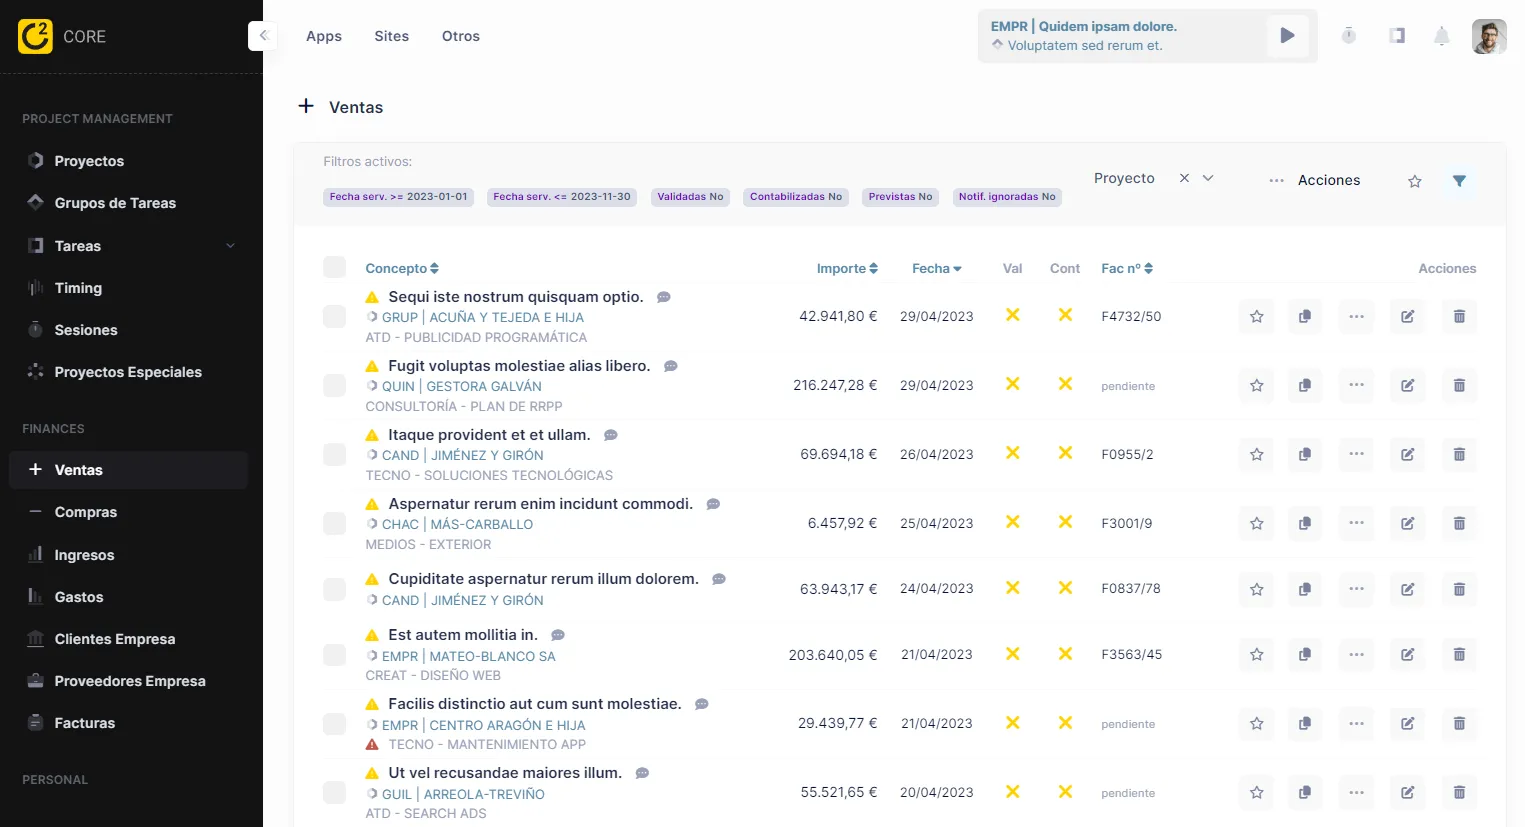Open the Ventas filter panel via funnel icon
The height and width of the screenshot is (827, 1525).
click(x=1459, y=181)
